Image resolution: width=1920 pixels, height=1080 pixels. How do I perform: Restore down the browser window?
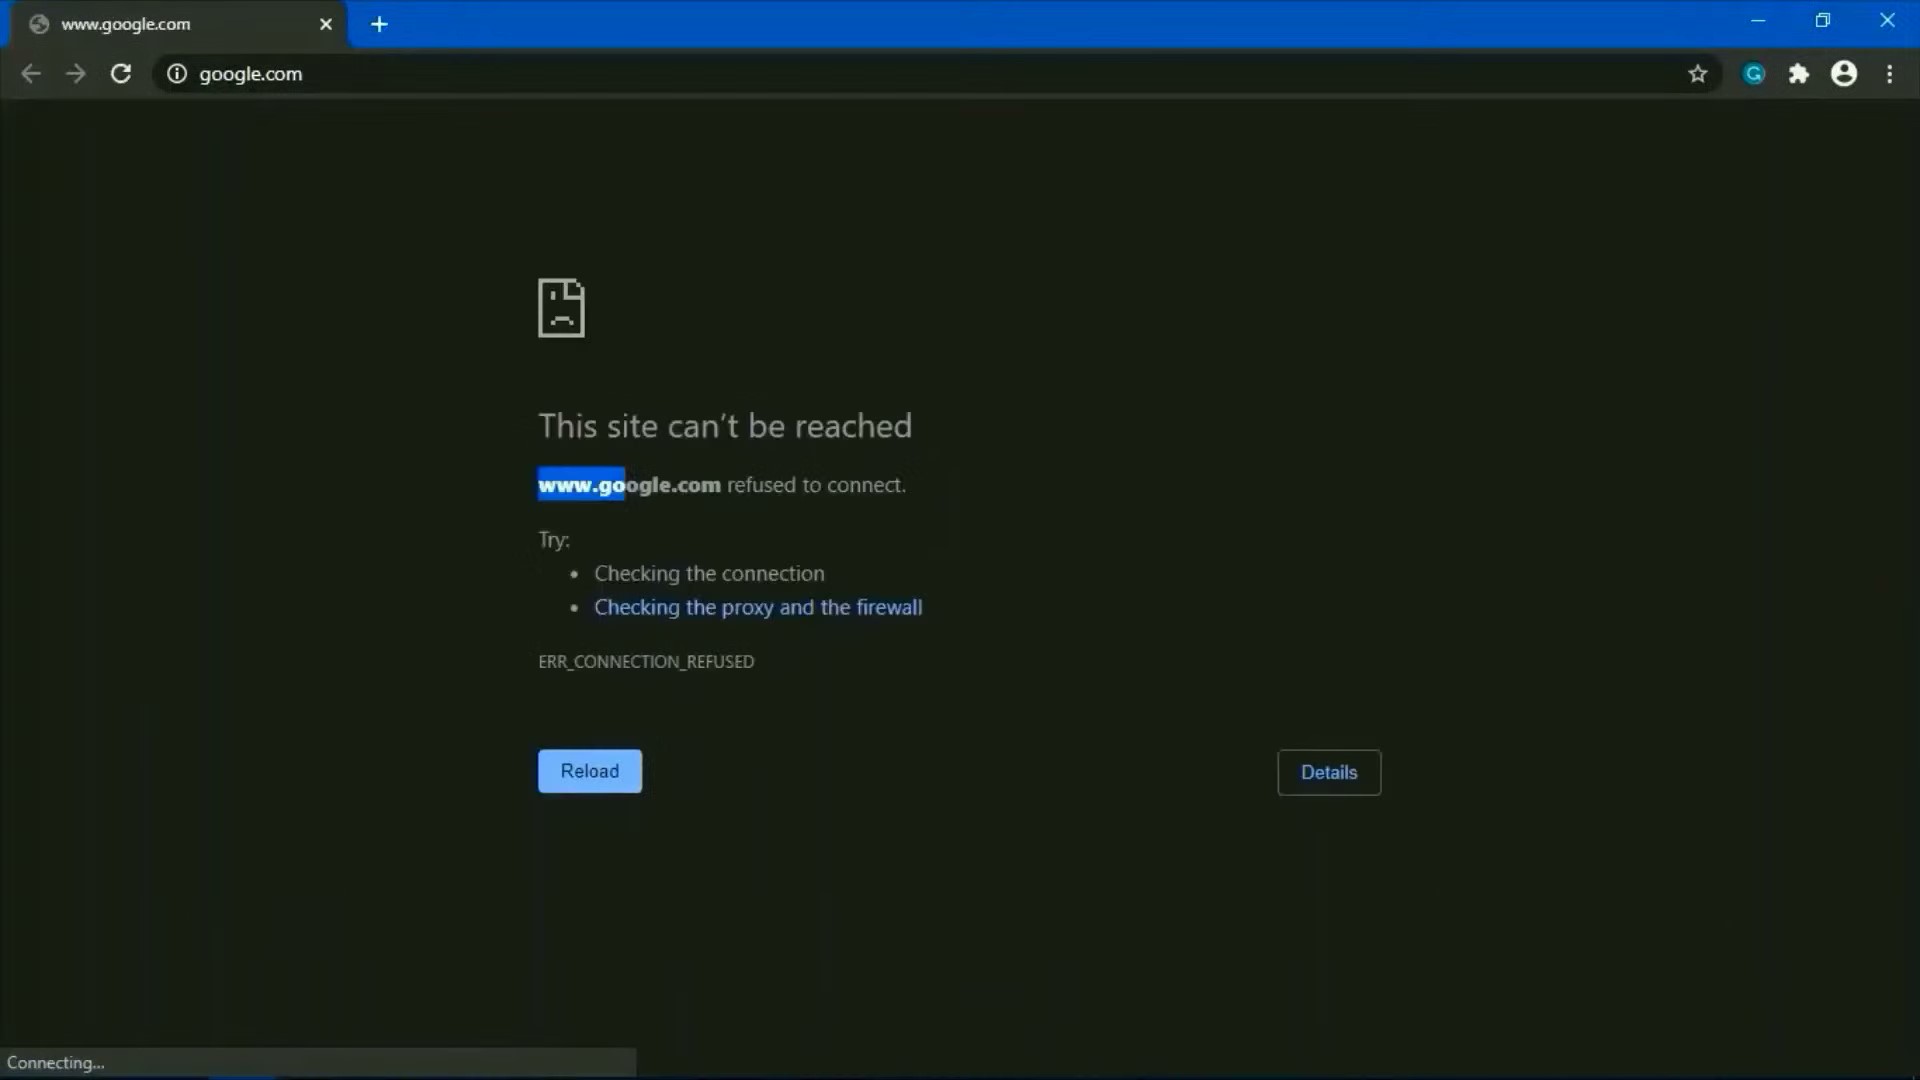tap(1823, 21)
